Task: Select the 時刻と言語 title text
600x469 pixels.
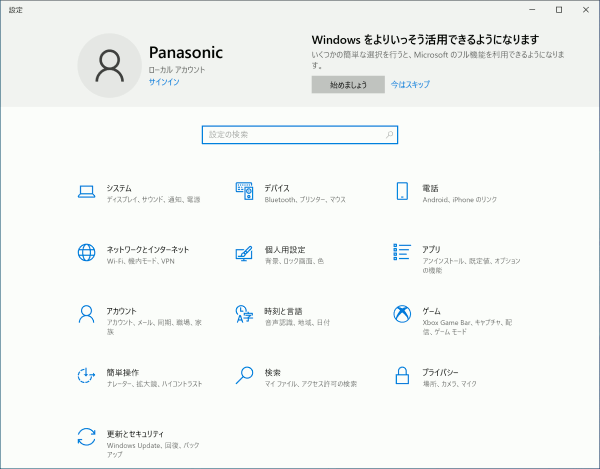Action: click(x=283, y=311)
